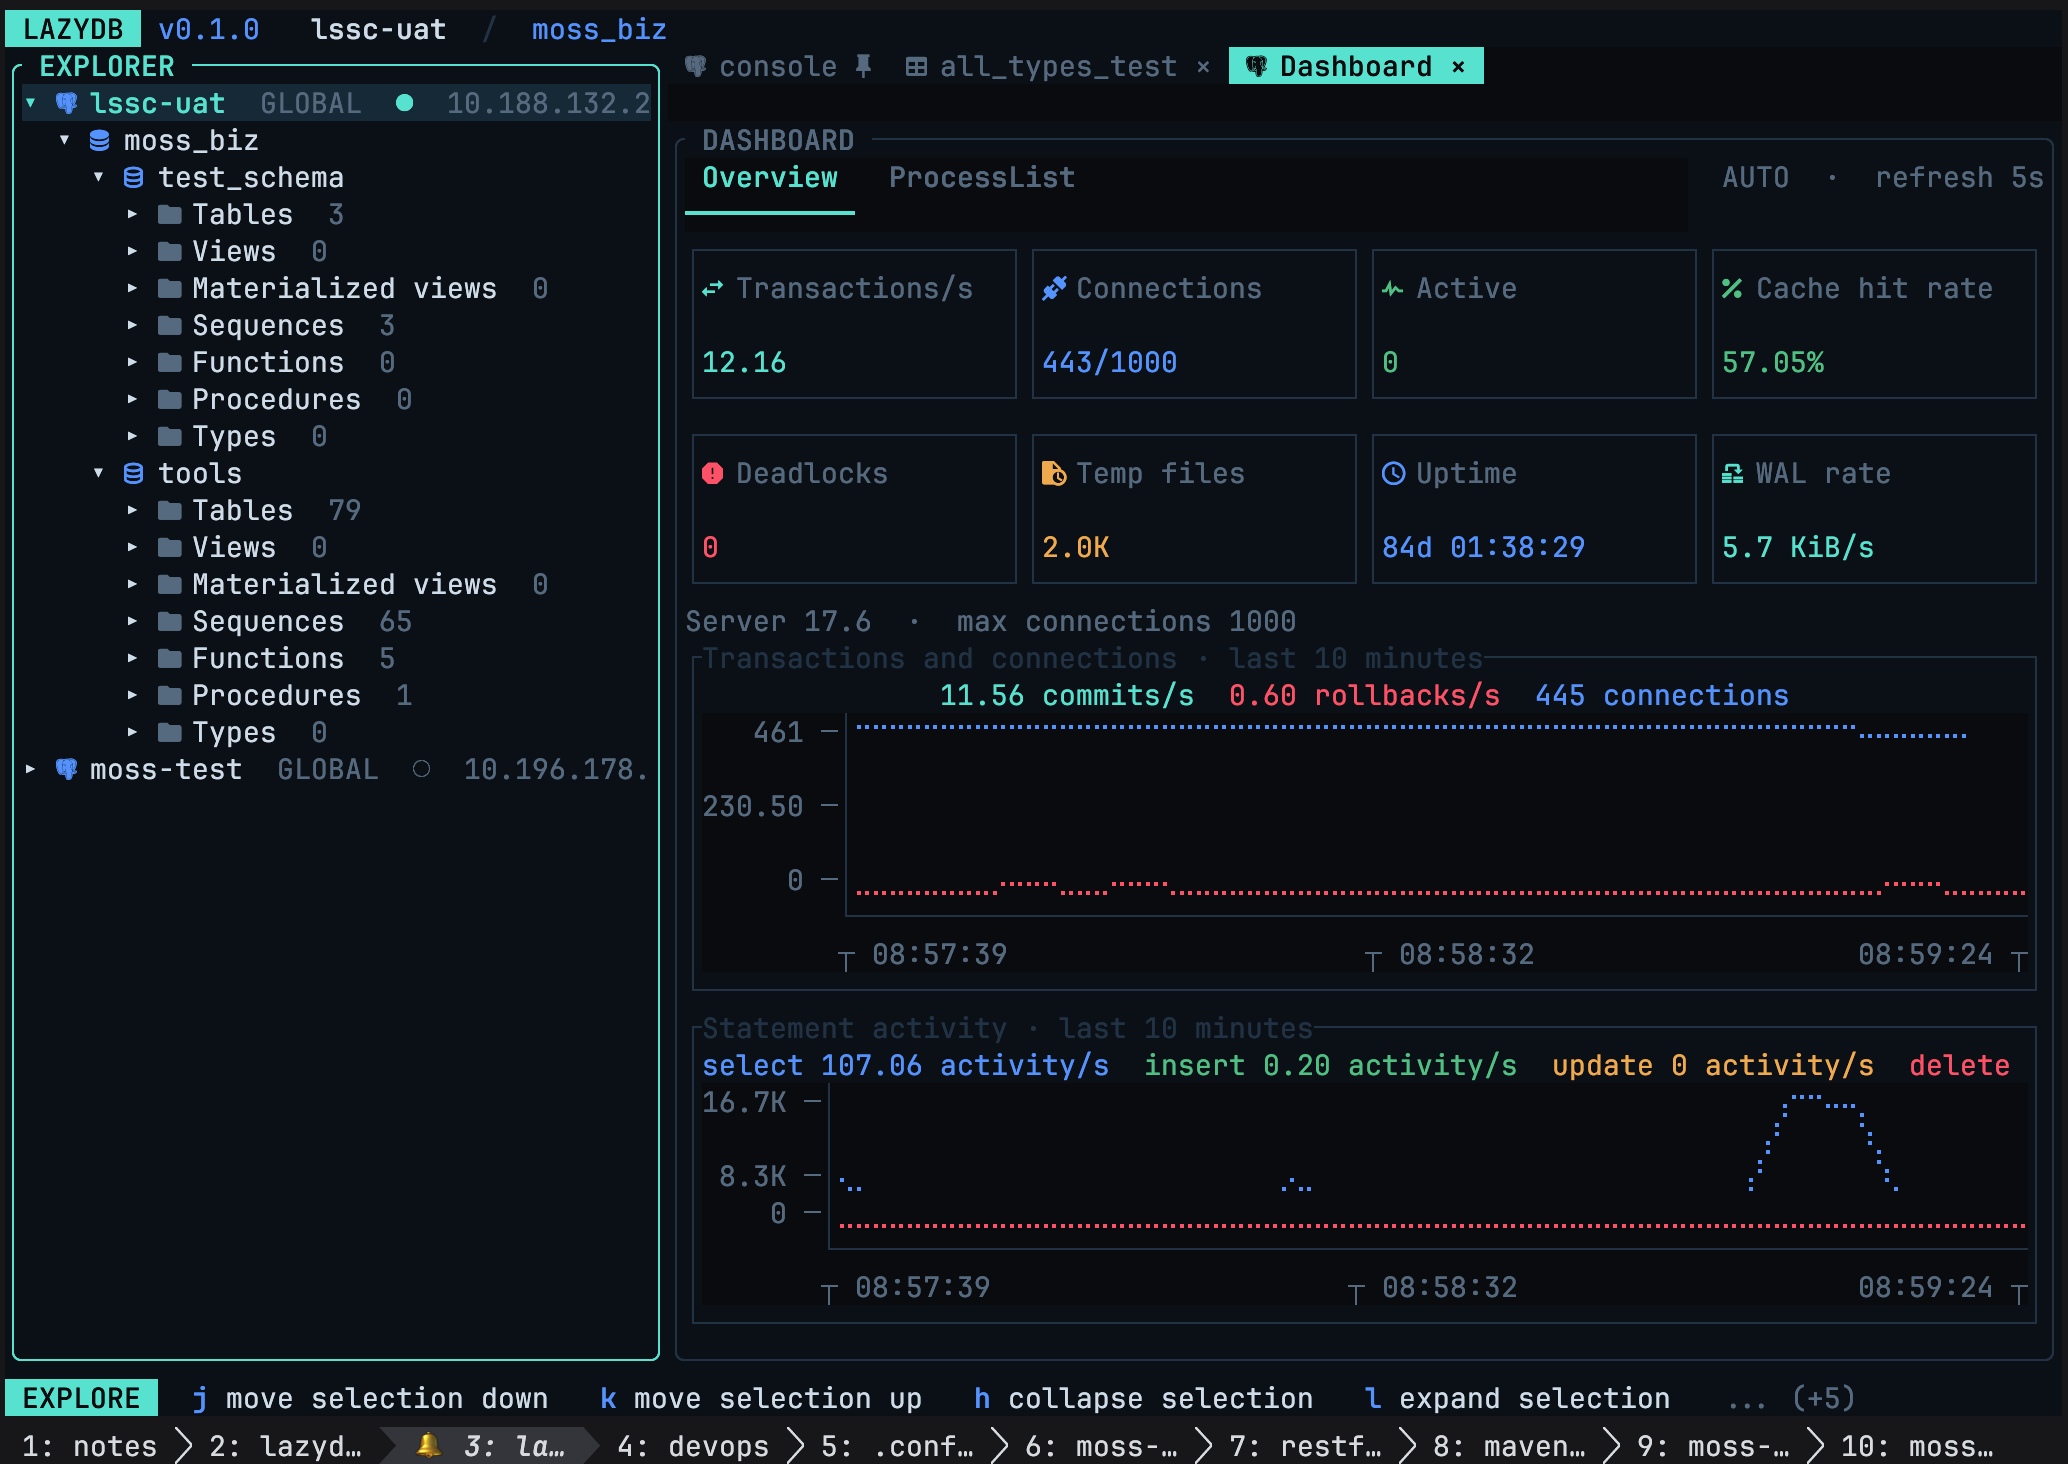The height and width of the screenshot is (1464, 2068).
Task: Click the lssc-uat breadcrumb in header
Action: 378,30
